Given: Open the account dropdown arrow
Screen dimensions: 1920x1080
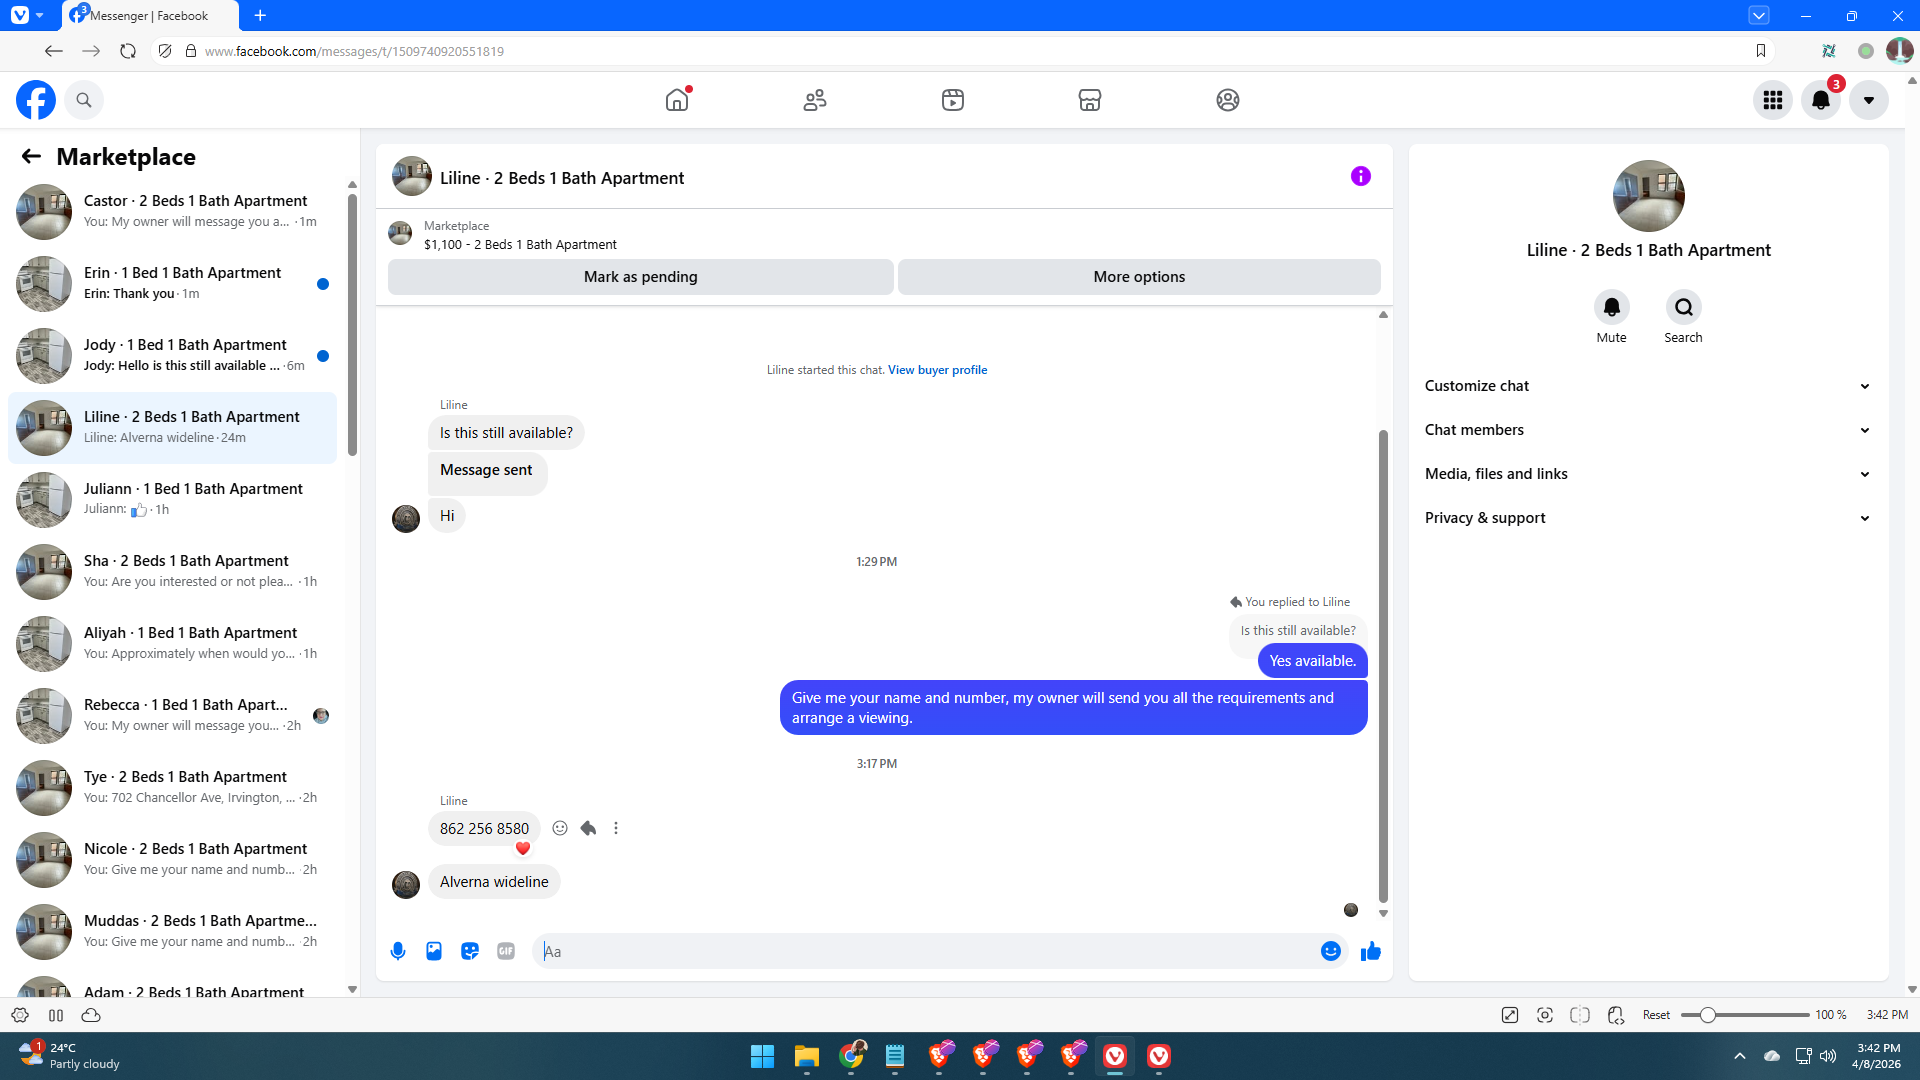Looking at the screenshot, I should 1868,100.
